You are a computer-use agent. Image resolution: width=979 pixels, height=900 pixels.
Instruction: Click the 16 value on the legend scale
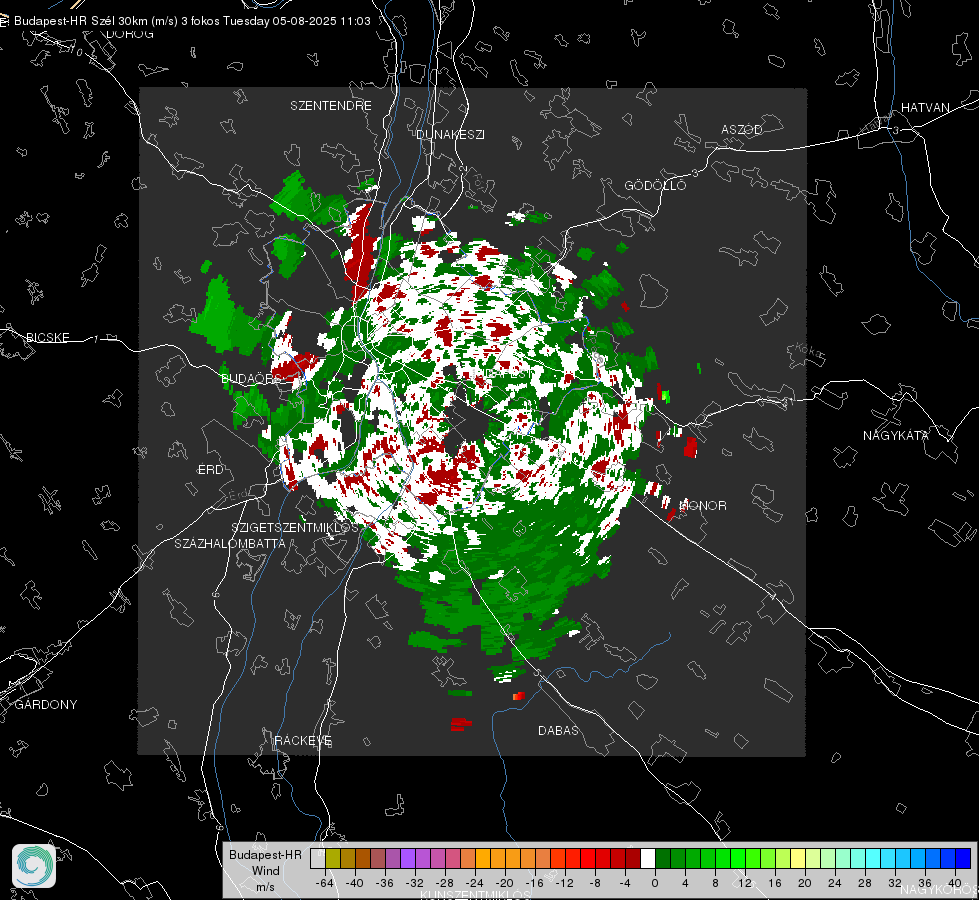pyautogui.click(x=775, y=883)
